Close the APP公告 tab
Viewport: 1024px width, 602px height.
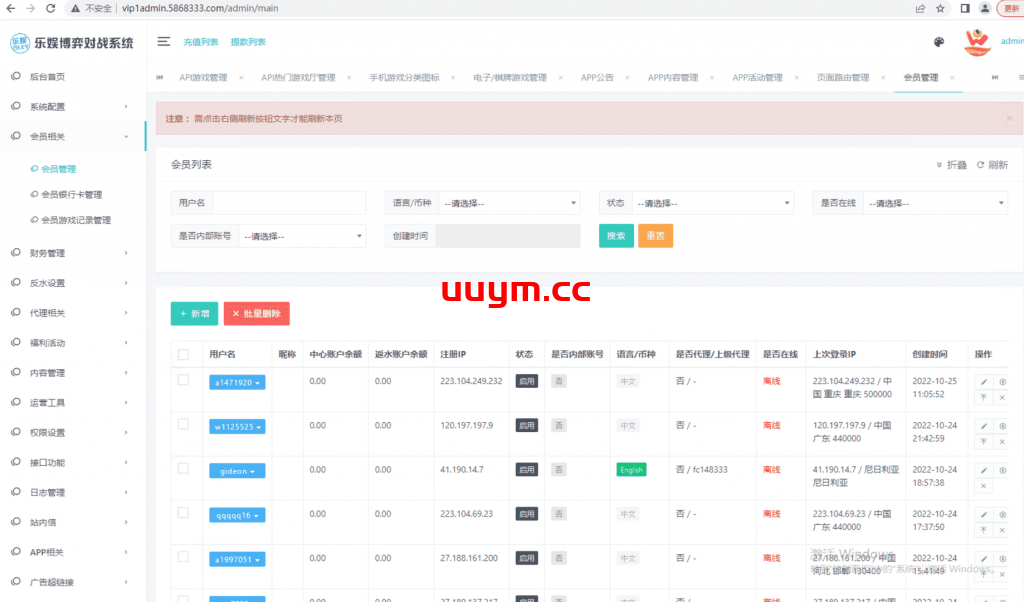[627, 77]
